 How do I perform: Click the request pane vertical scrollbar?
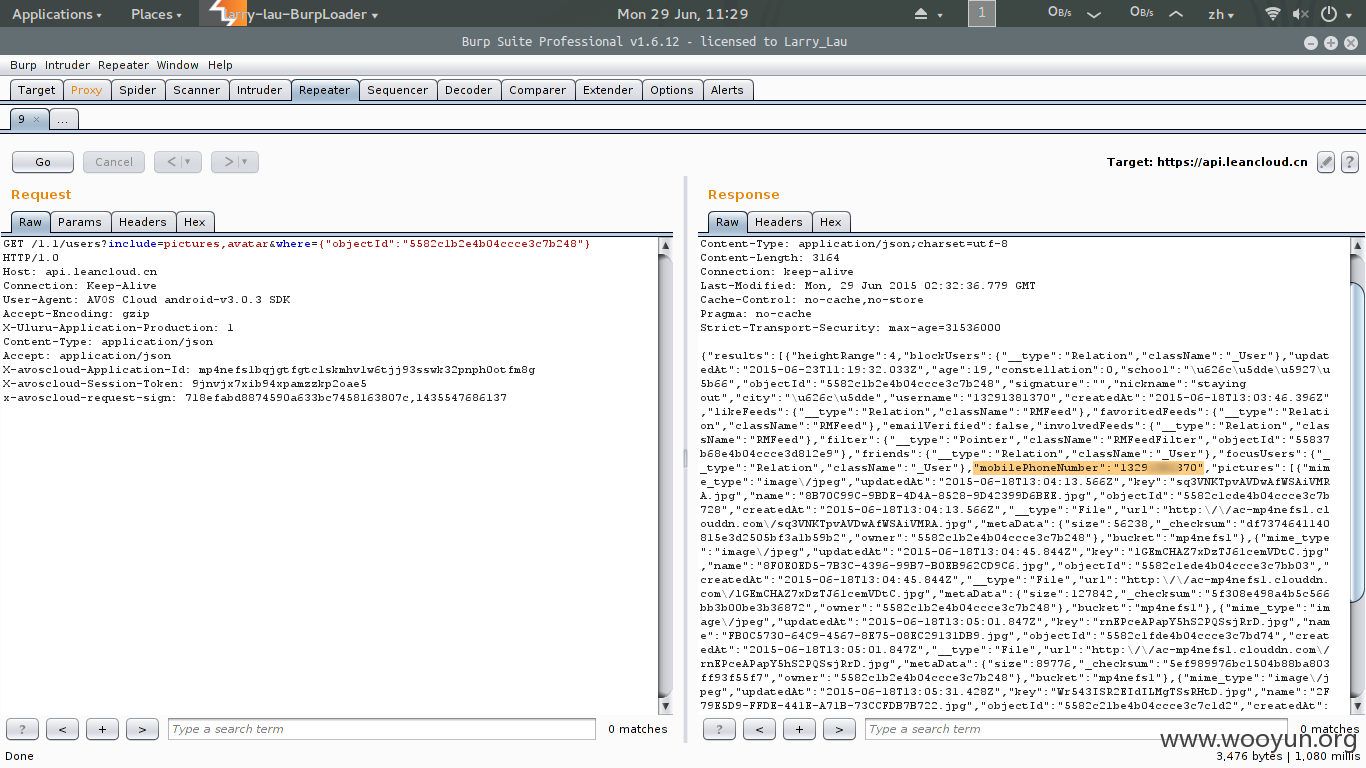[x=666, y=475]
